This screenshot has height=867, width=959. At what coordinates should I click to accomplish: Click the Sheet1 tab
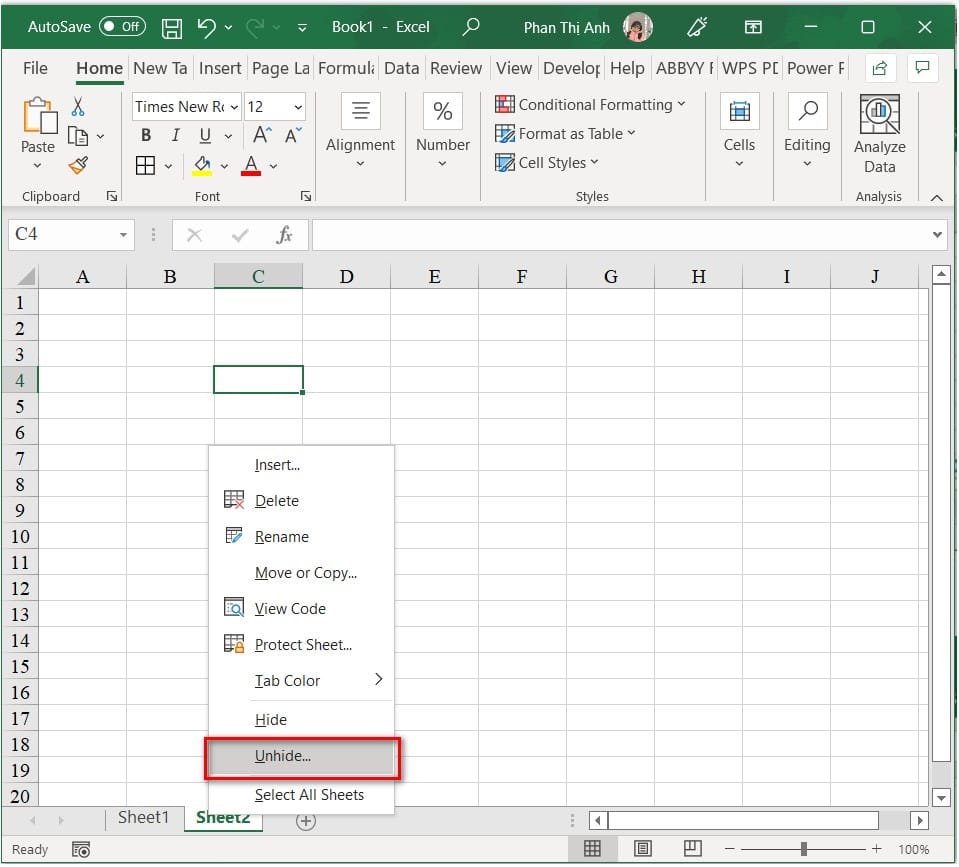[143, 817]
